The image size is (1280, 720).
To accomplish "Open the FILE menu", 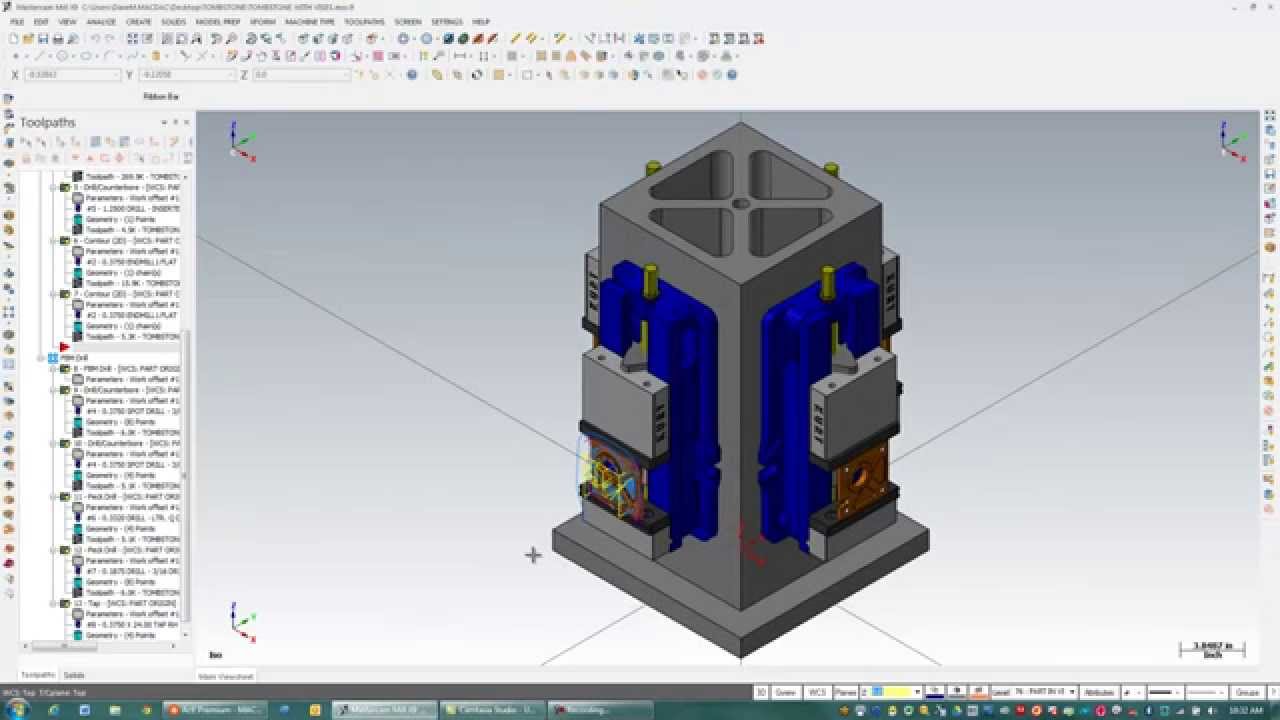I will (x=17, y=21).
